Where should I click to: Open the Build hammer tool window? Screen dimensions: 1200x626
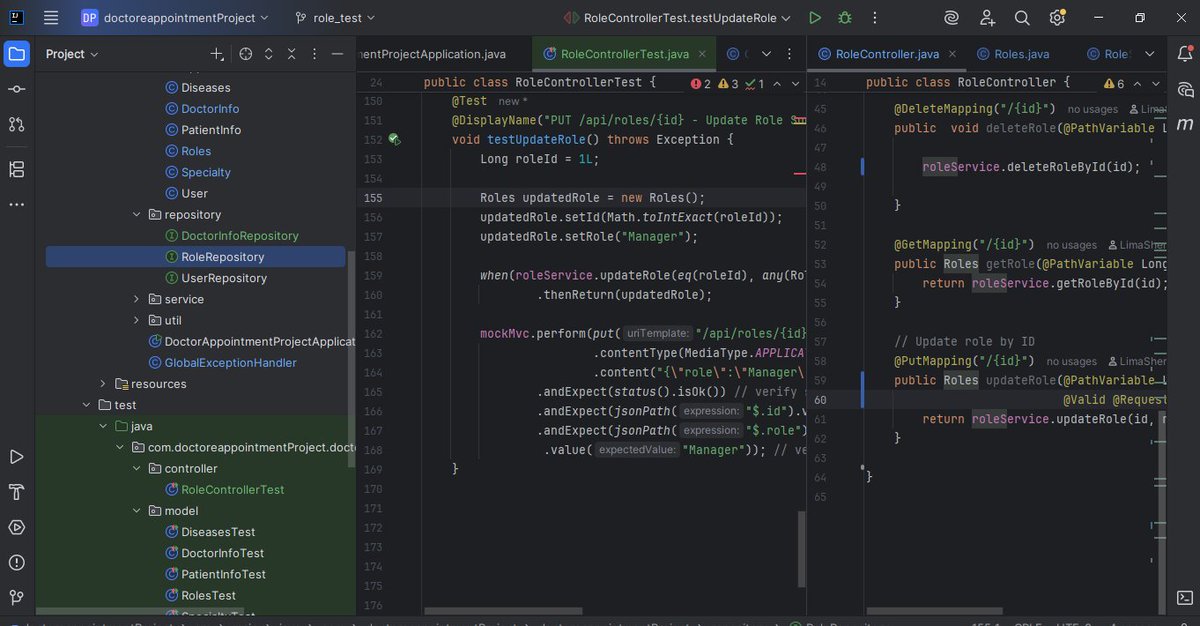(x=16, y=492)
